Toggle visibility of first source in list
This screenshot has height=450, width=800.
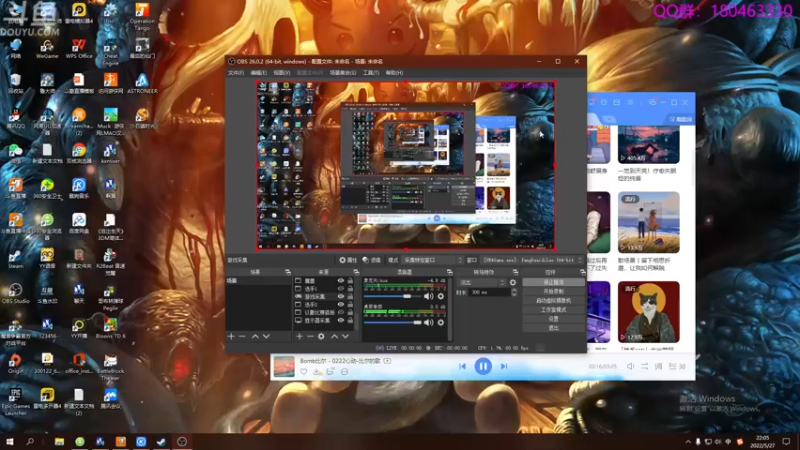pyautogui.click(x=341, y=281)
